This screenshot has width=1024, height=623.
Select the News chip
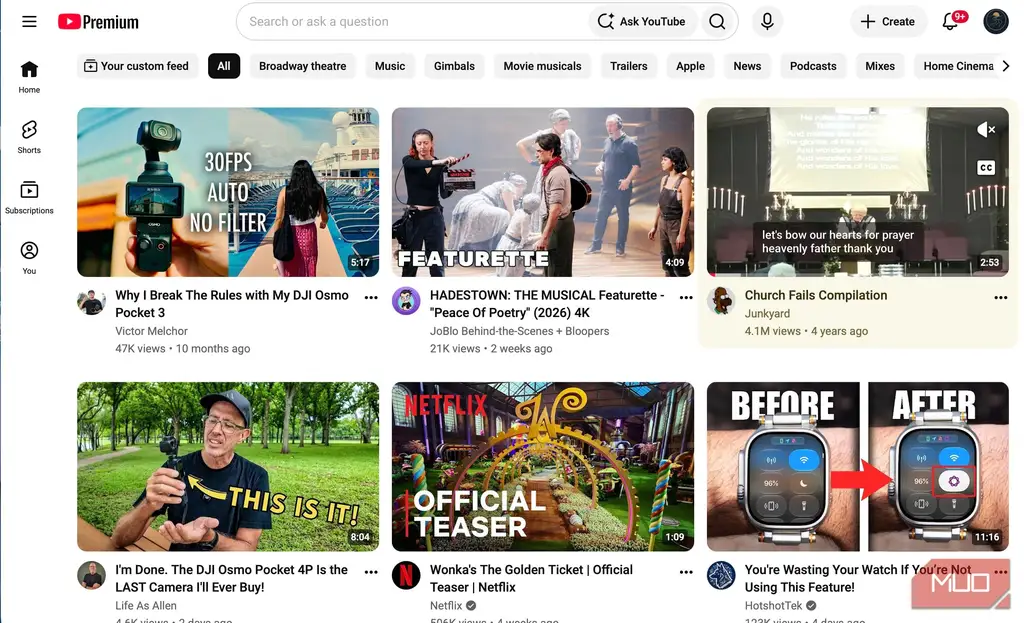[x=747, y=66]
